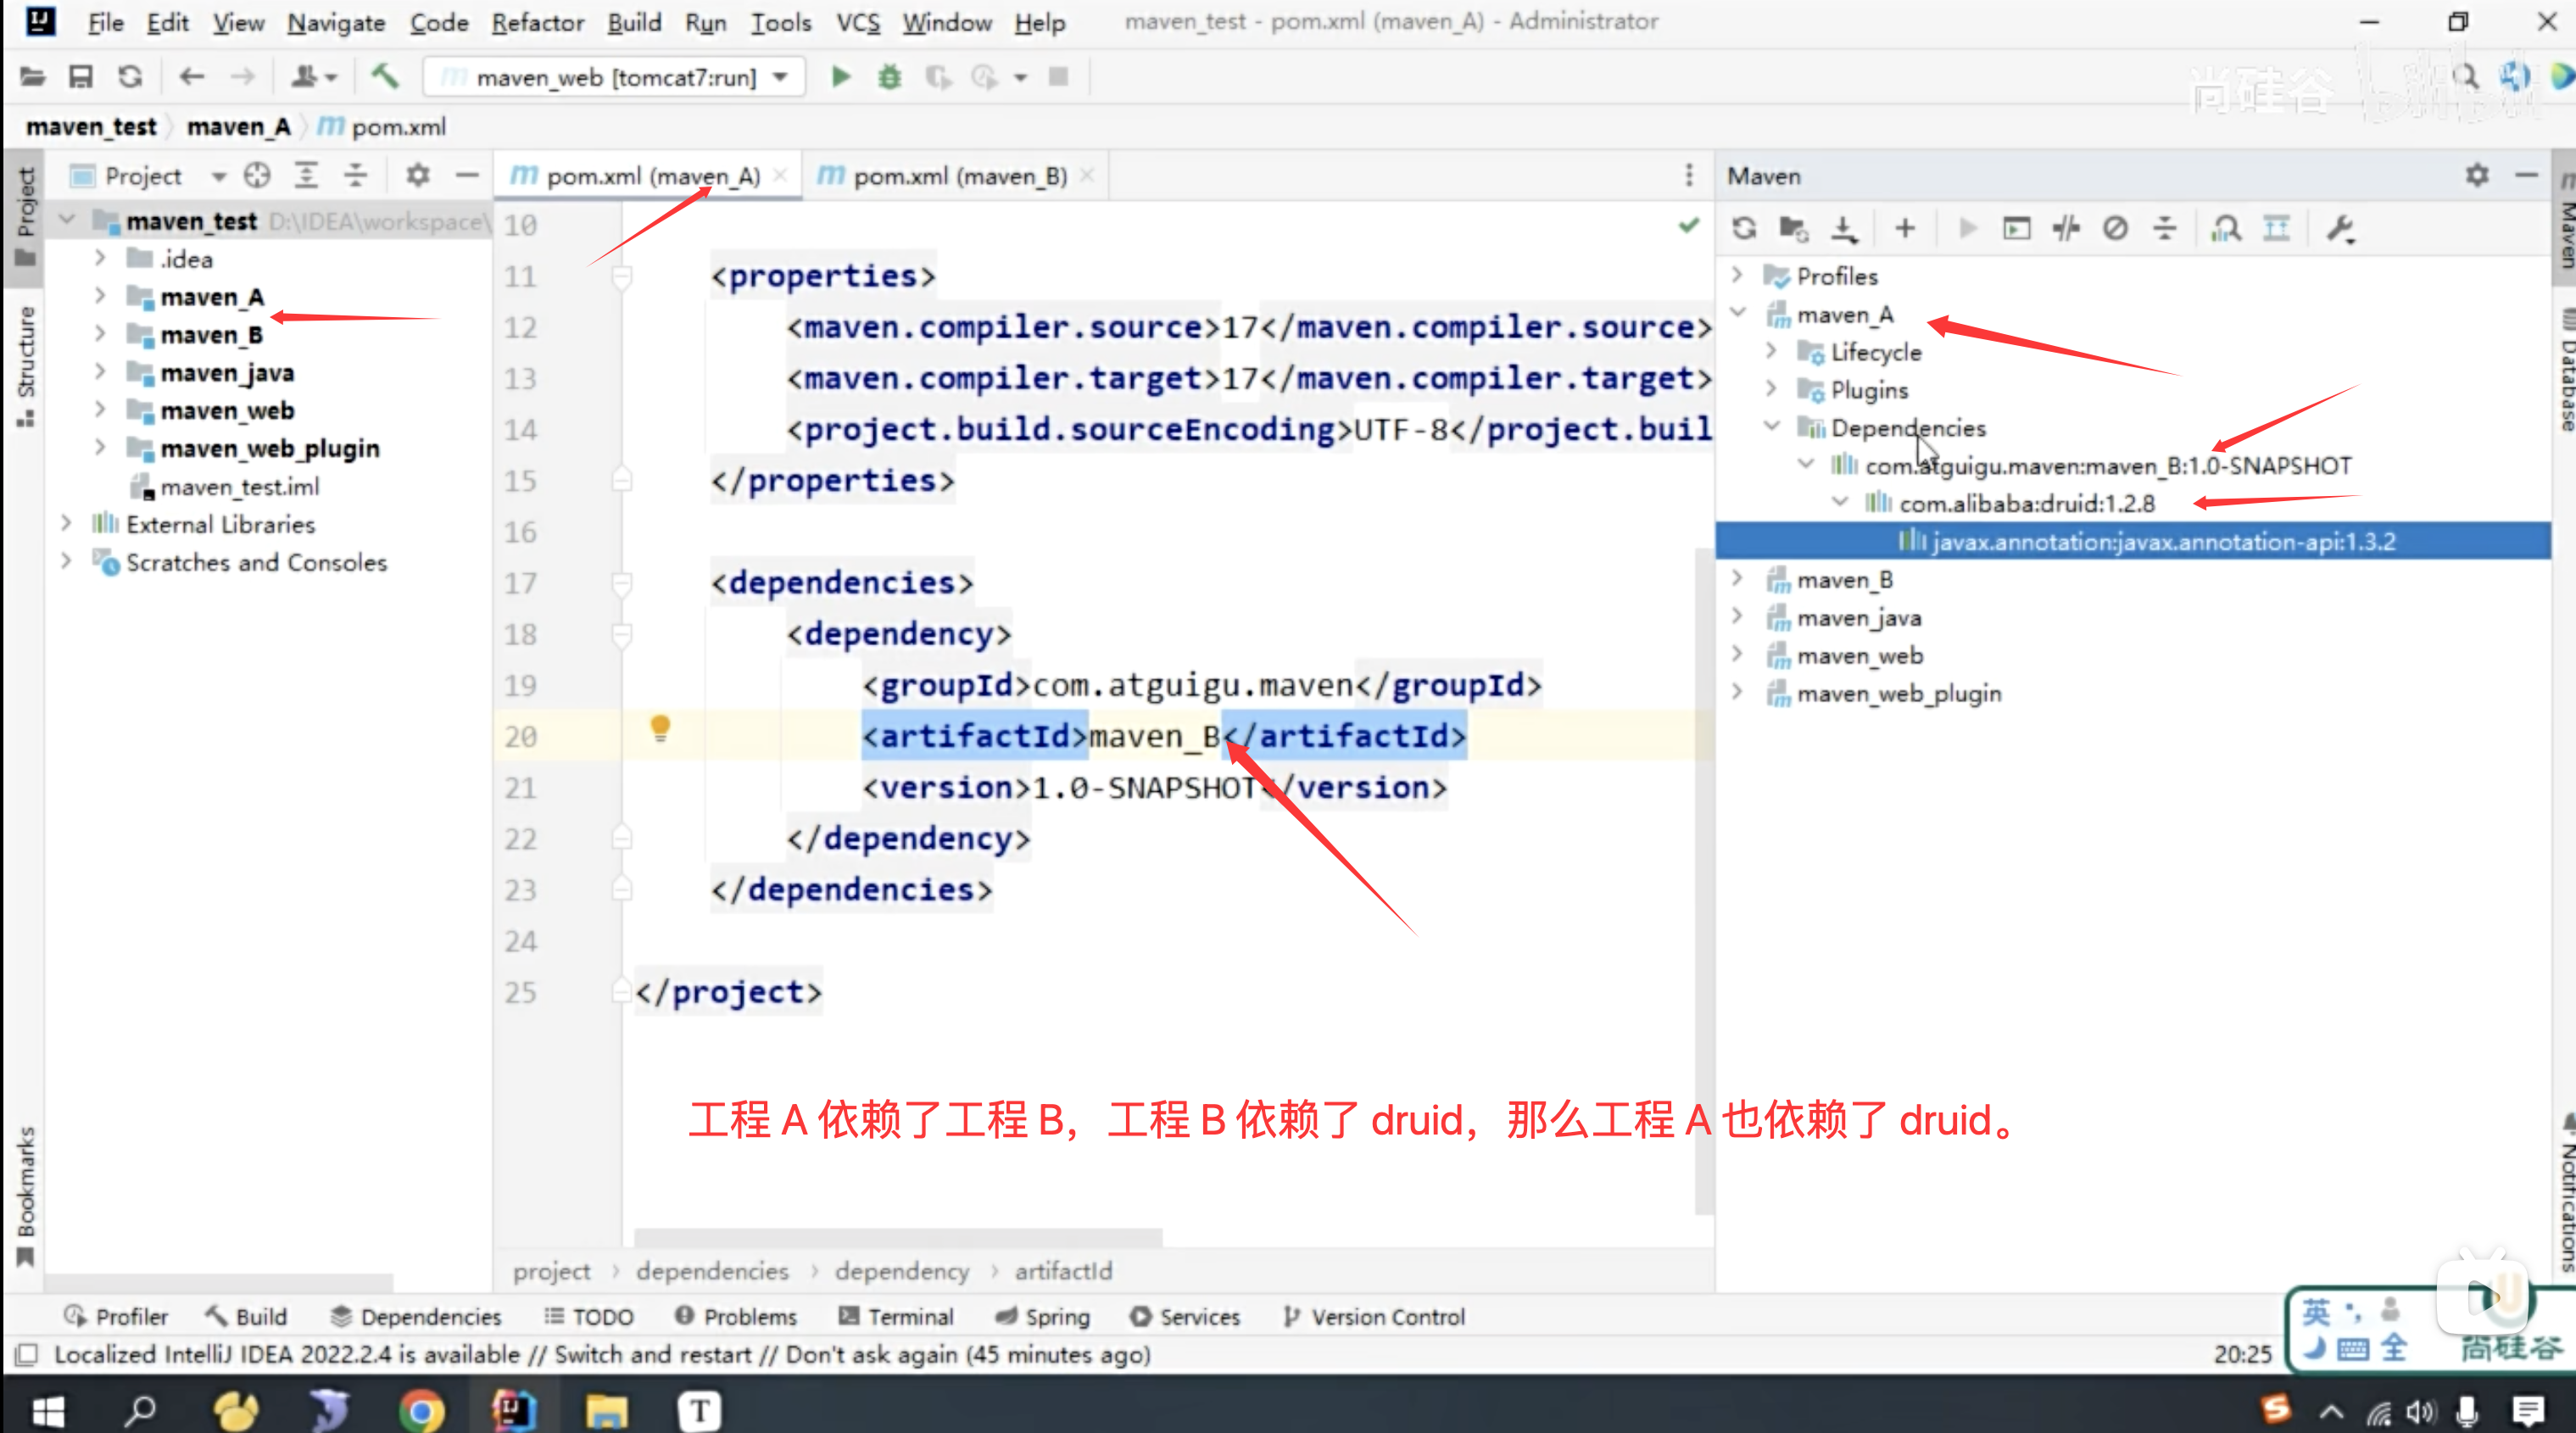Click the editor horizontal scrollbar
Screen dimensions: 2576x1433
point(898,1236)
